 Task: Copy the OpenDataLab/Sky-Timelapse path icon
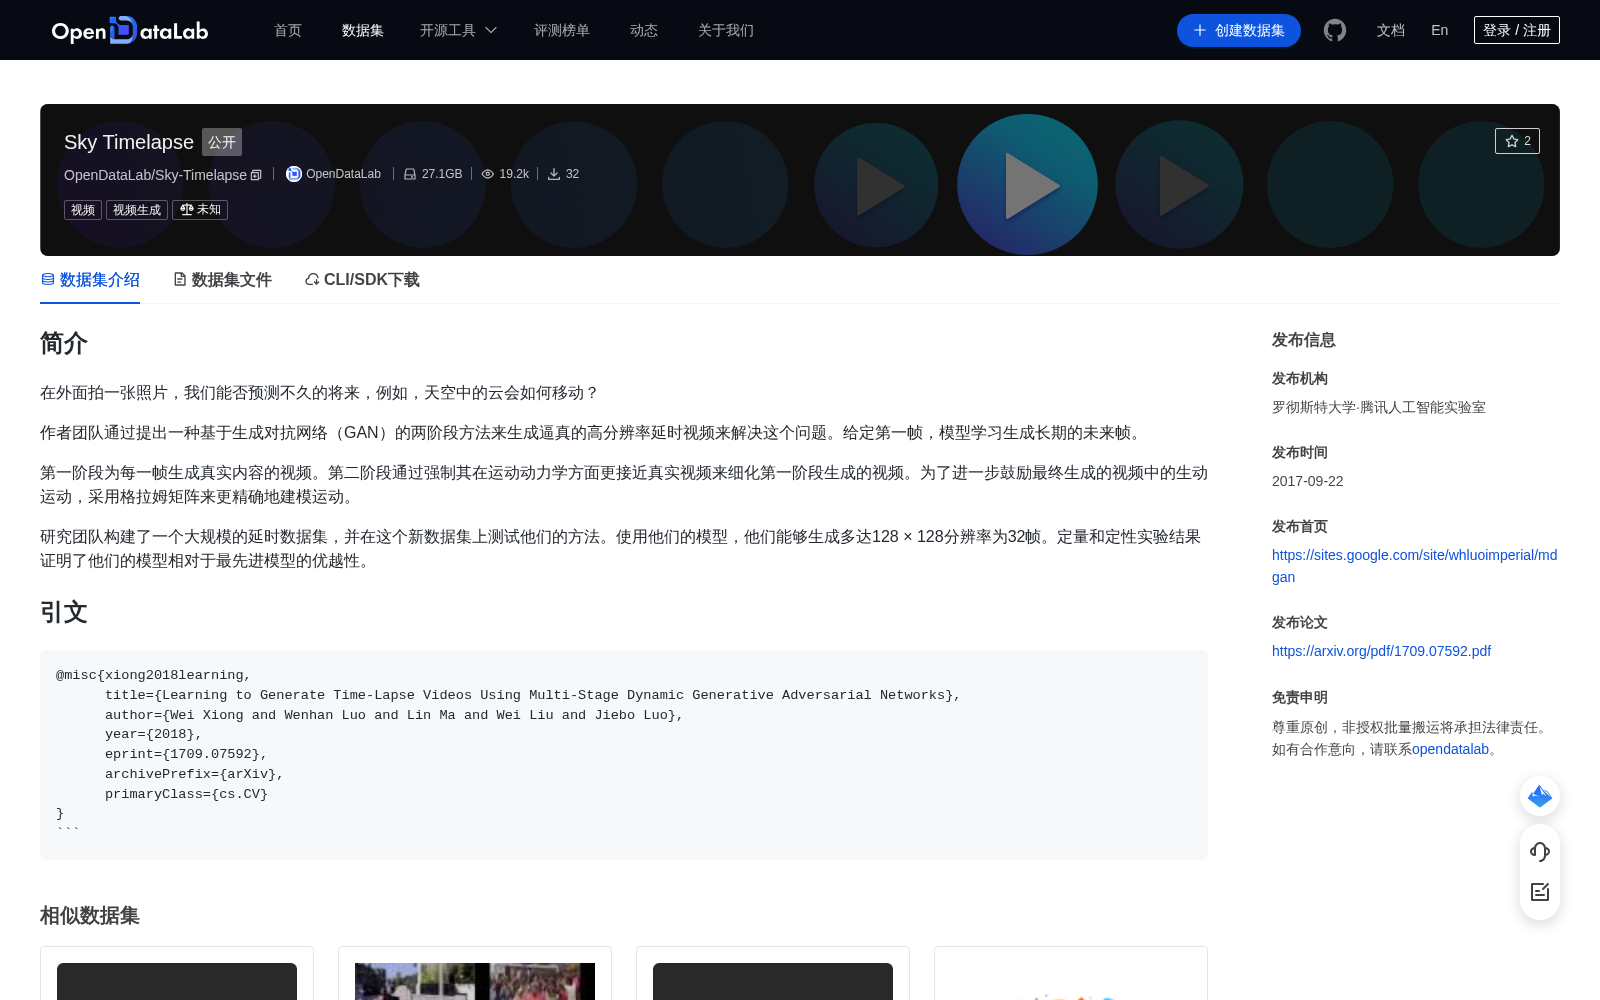[256, 175]
